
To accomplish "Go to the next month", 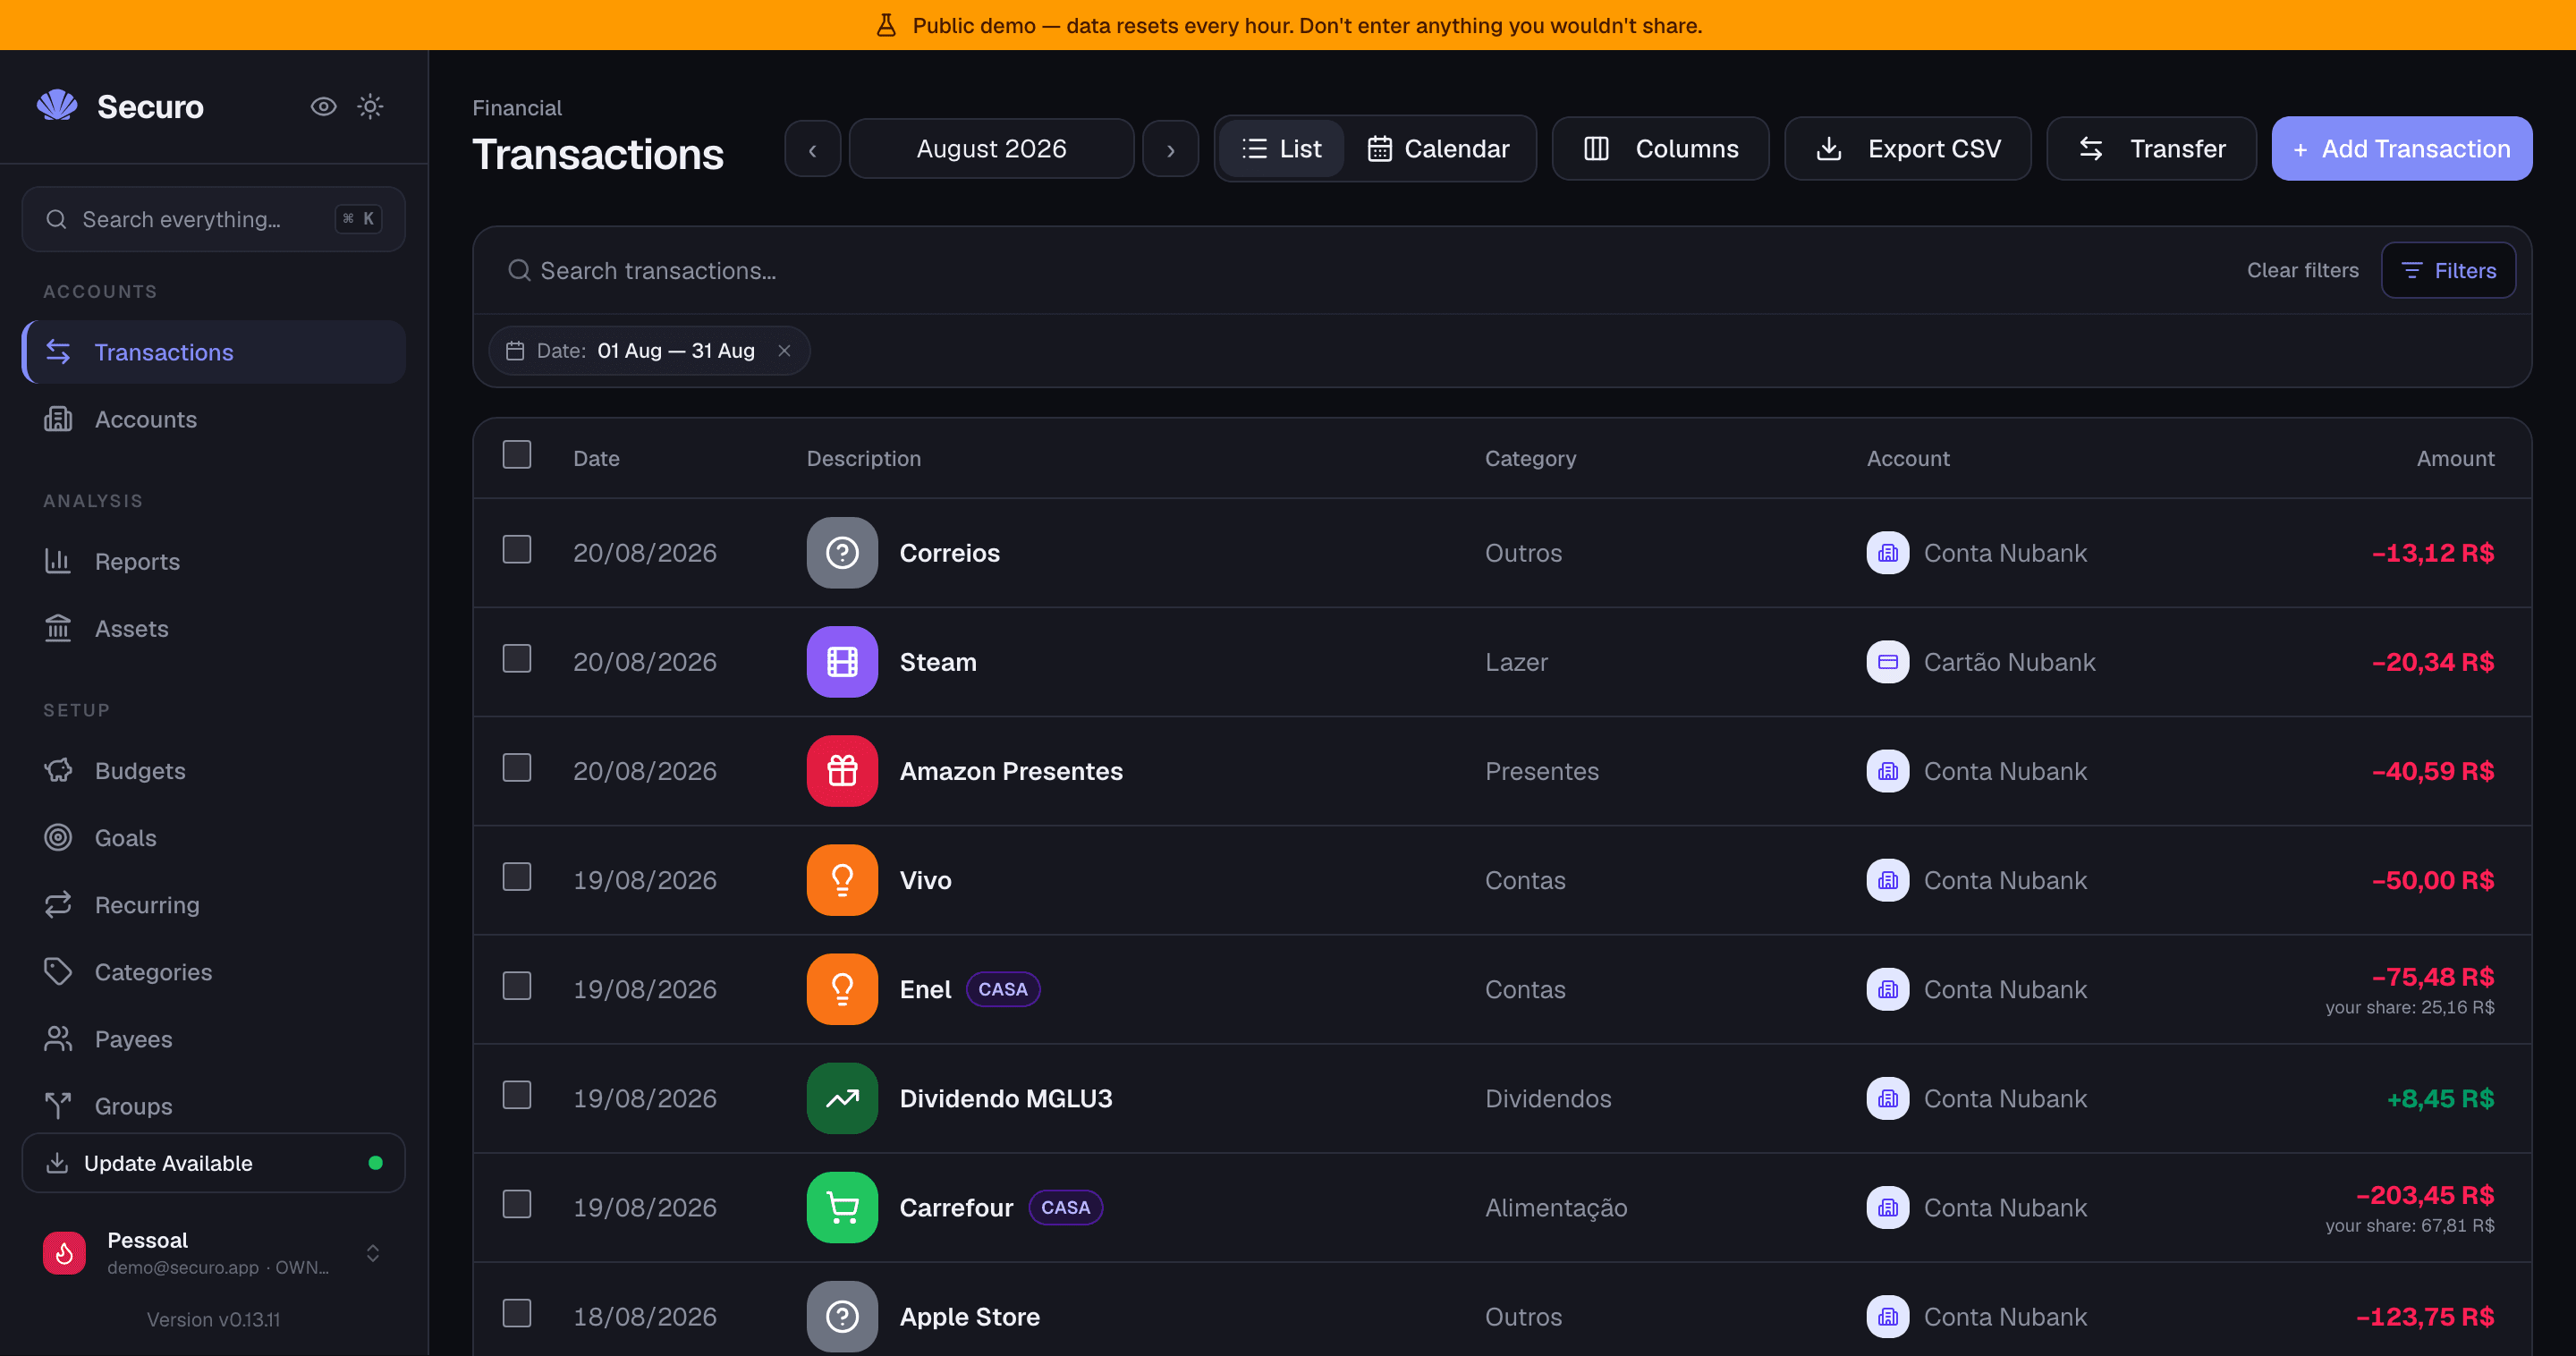I will pyautogui.click(x=1170, y=149).
